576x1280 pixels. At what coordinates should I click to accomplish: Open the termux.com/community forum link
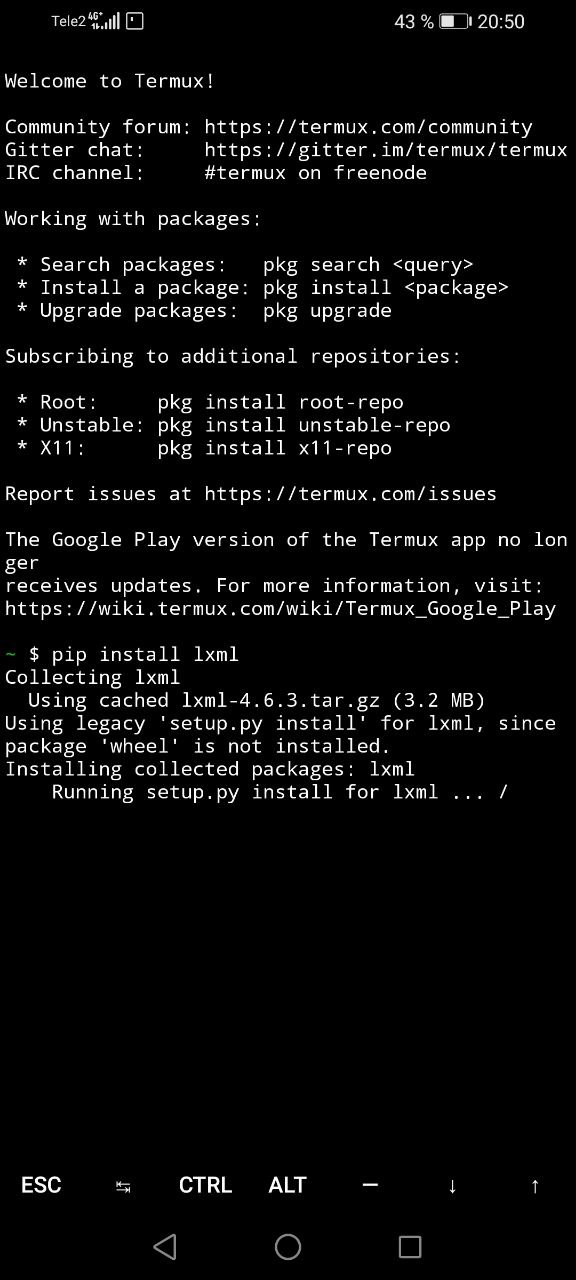[x=368, y=127]
